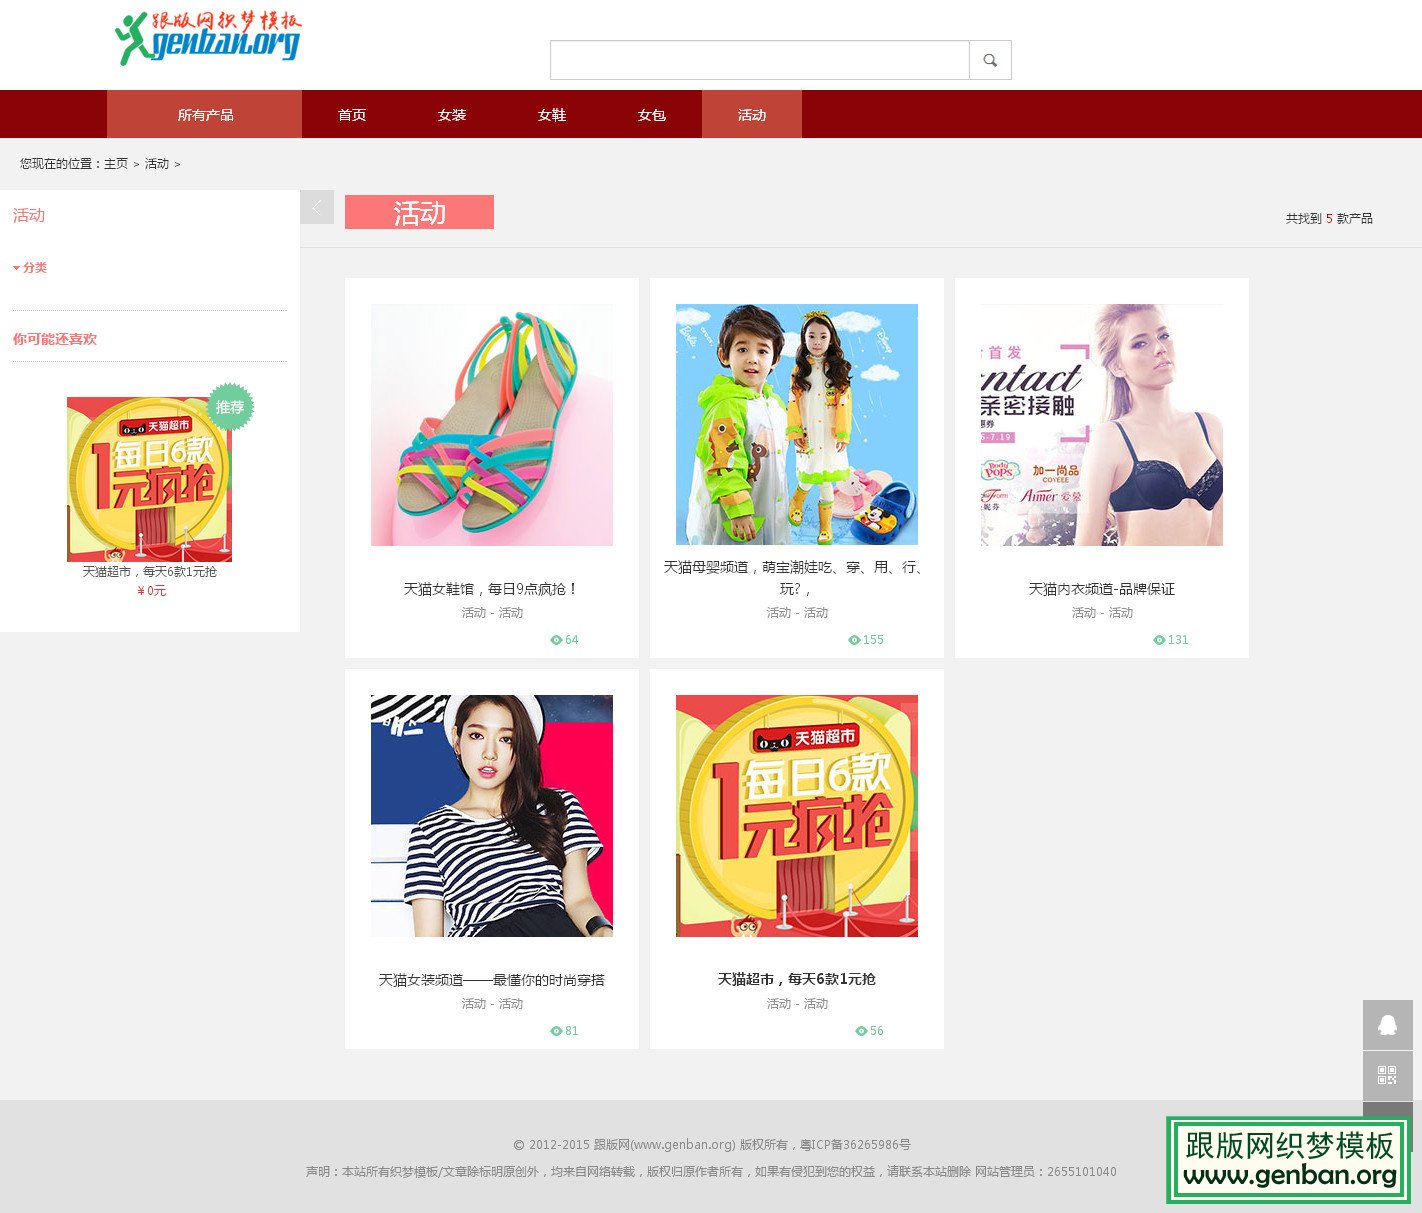Open the striped shirt woman thumbnail

tap(491, 816)
